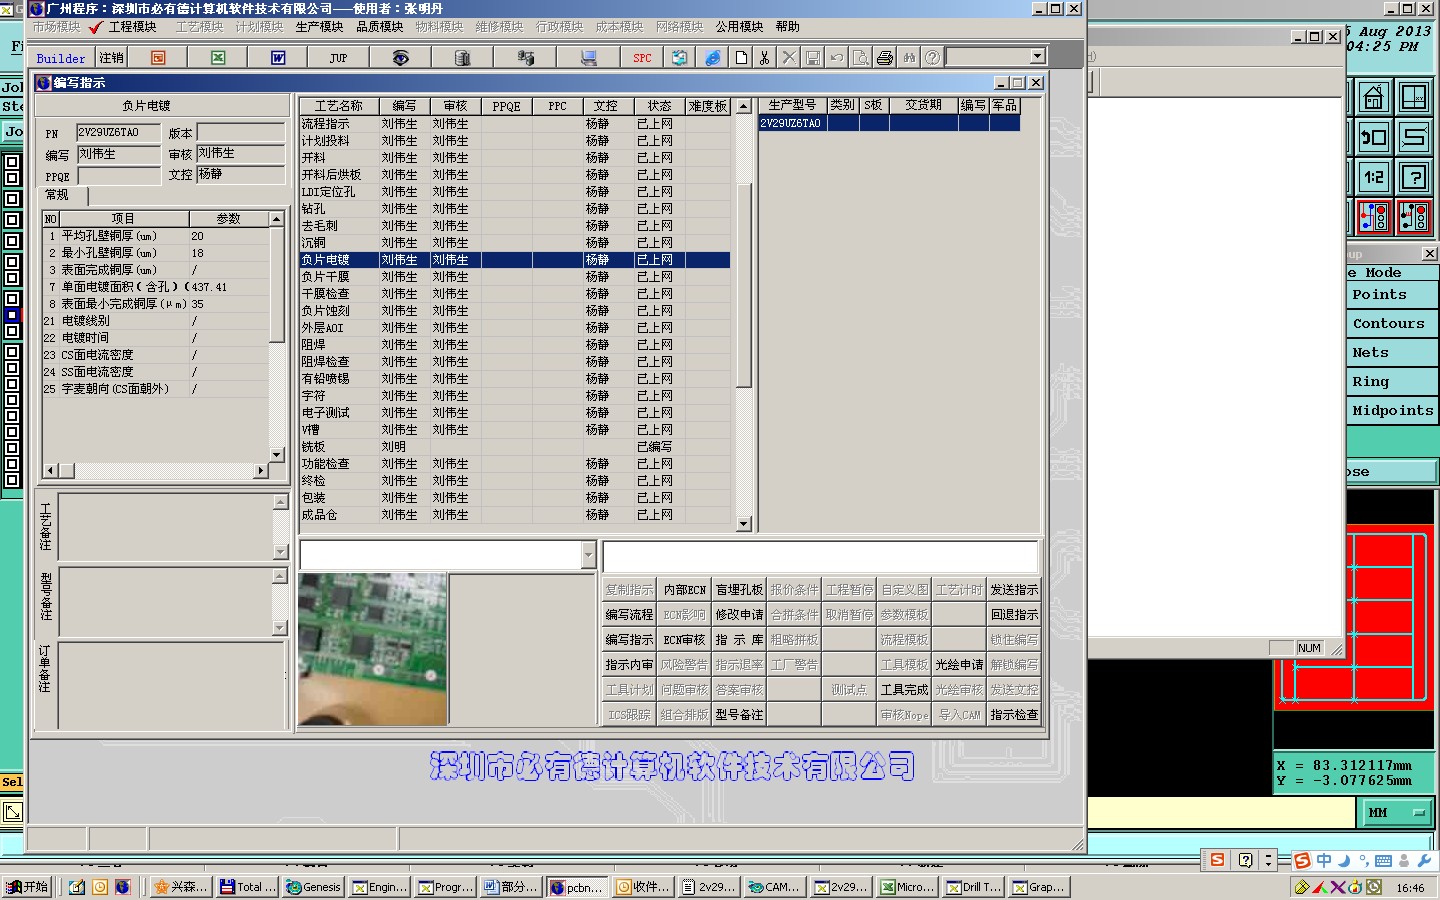Click the eye view icon in toolbar

[x=400, y=58]
